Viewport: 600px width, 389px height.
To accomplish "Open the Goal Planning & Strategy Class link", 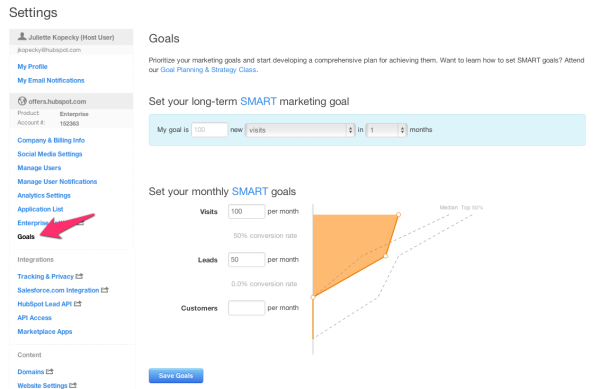I will [208, 70].
